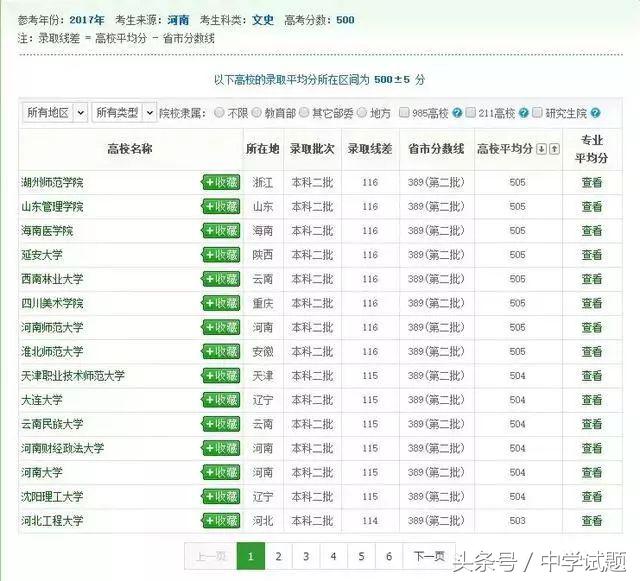640x581 pixels.
Task: Go to results page 4
Action: click(333, 556)
